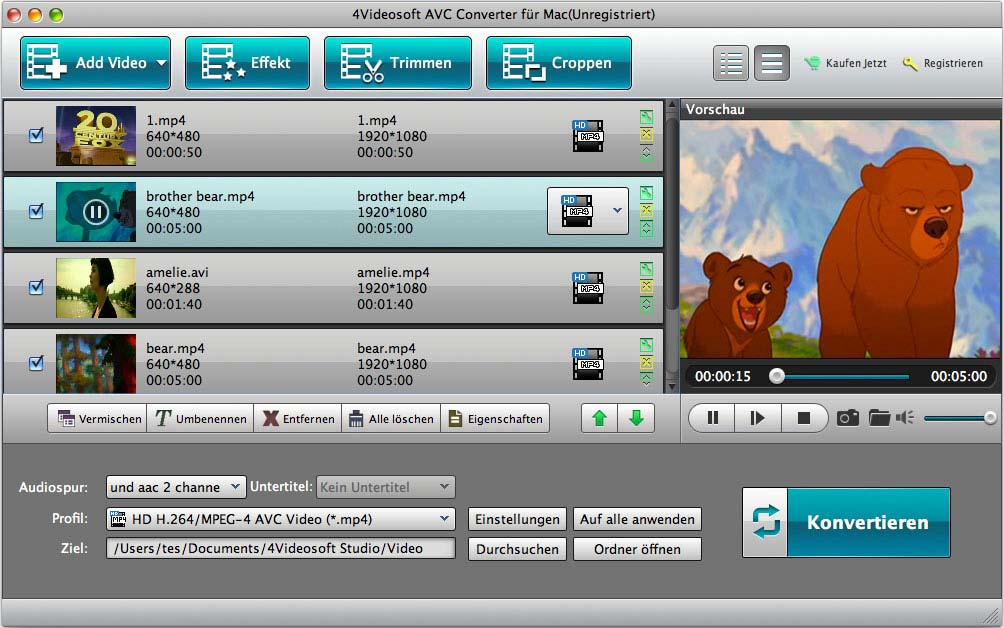Pause the preview video
Viewport: 1004px width, 628px height.
point(713,418)
